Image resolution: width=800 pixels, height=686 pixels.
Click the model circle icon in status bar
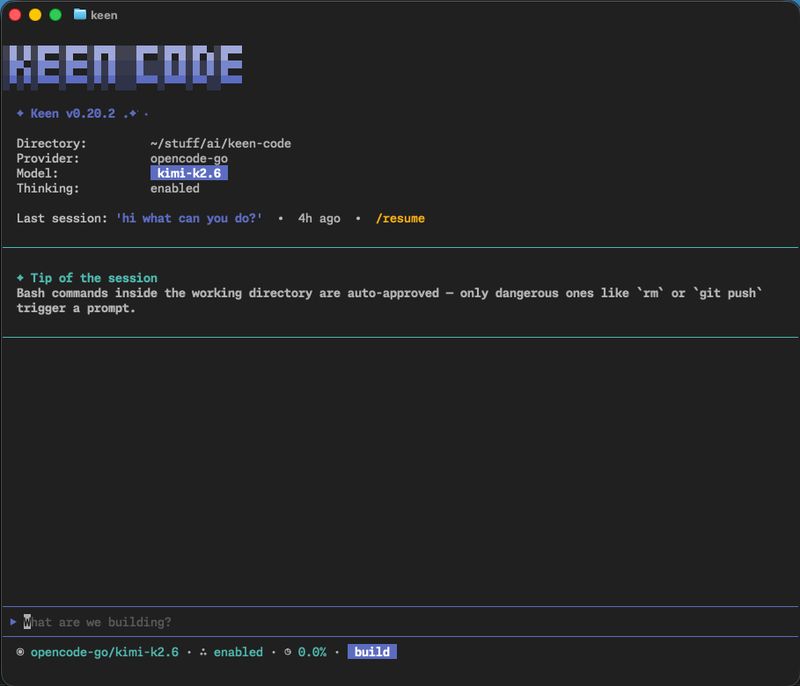point(20,652)
